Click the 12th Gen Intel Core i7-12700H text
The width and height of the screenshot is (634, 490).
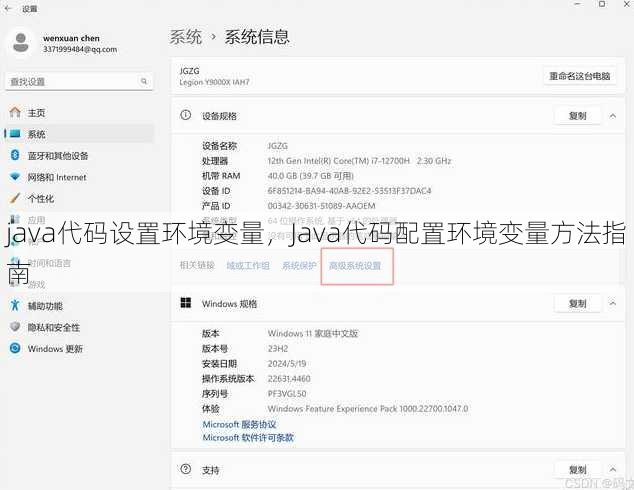(359, 161)
